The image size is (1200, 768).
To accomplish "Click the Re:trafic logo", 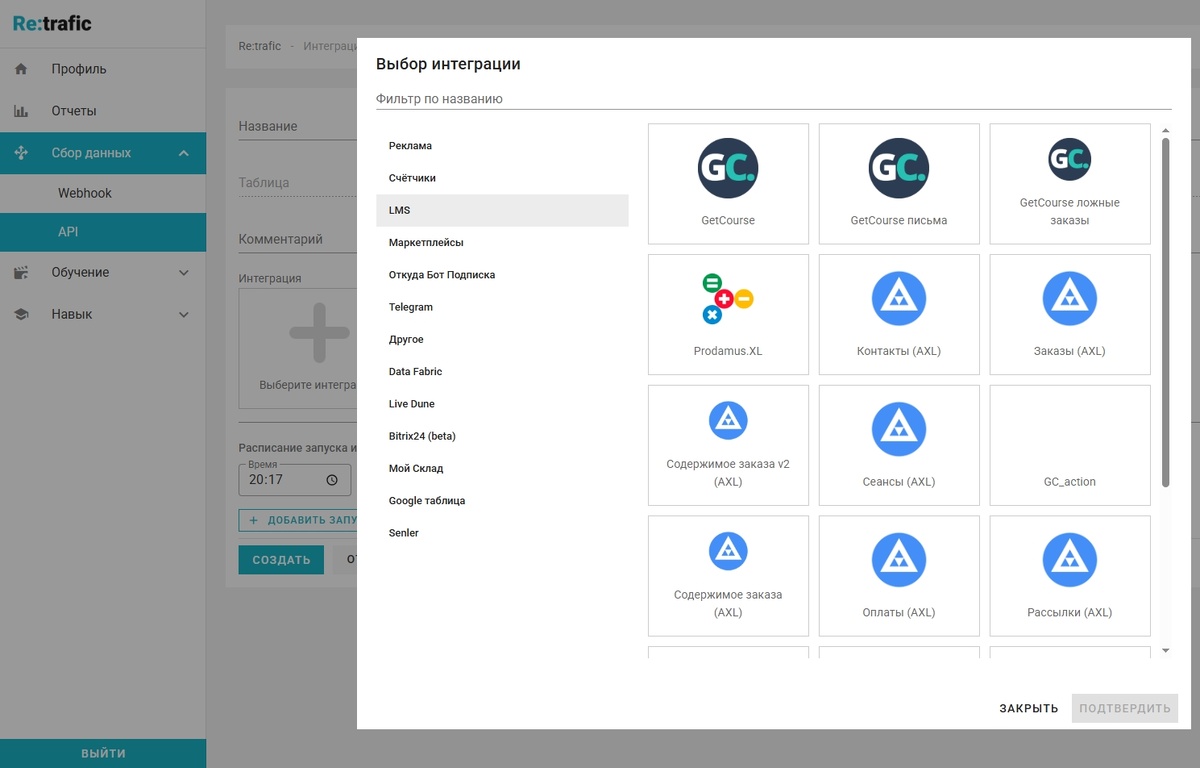I will [52, 24].
